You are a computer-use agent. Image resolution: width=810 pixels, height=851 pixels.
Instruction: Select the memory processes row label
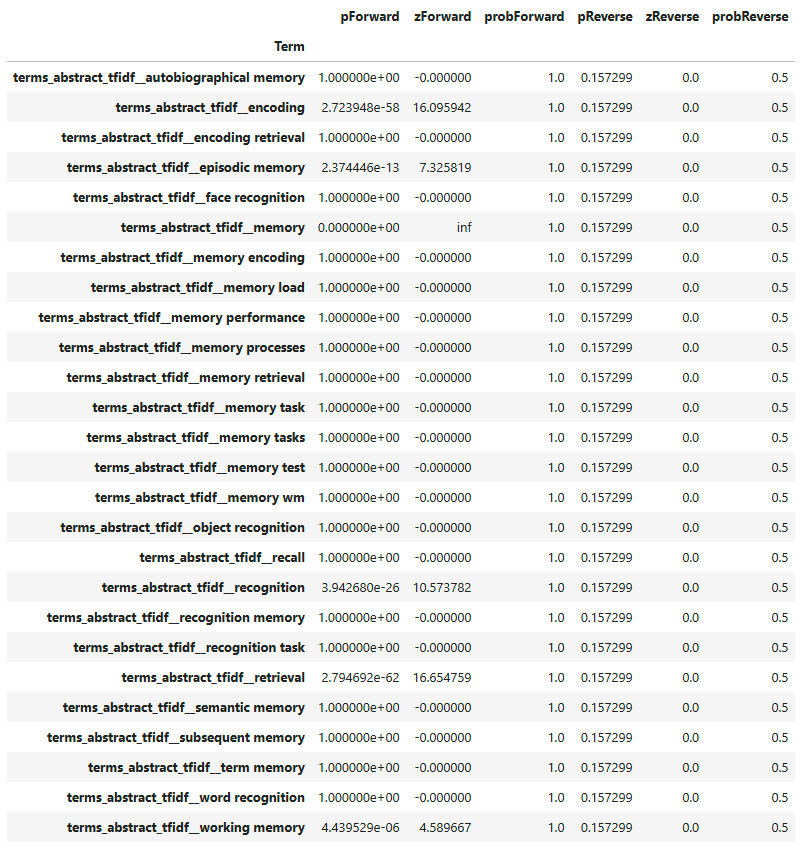click(182, 347)
